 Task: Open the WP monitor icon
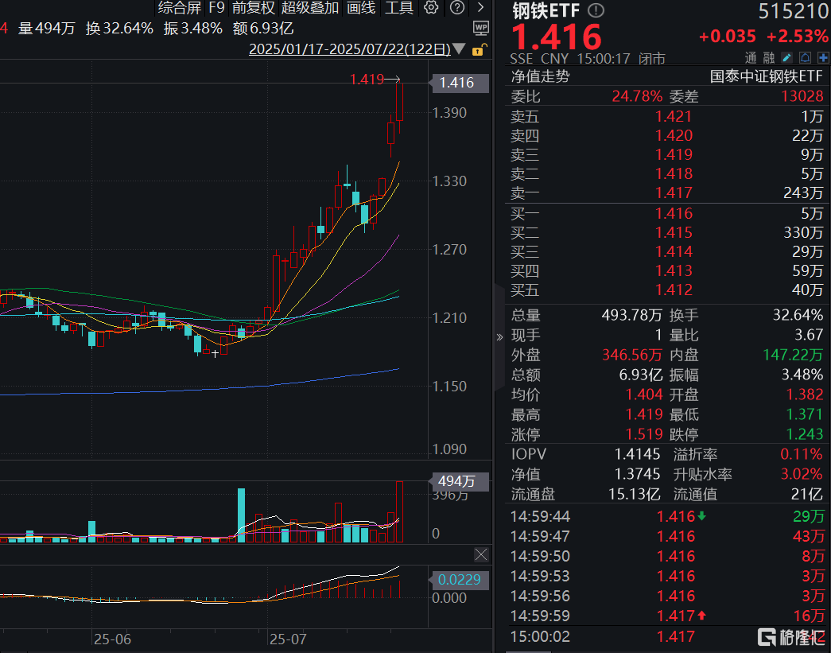[x=481, y=28]
